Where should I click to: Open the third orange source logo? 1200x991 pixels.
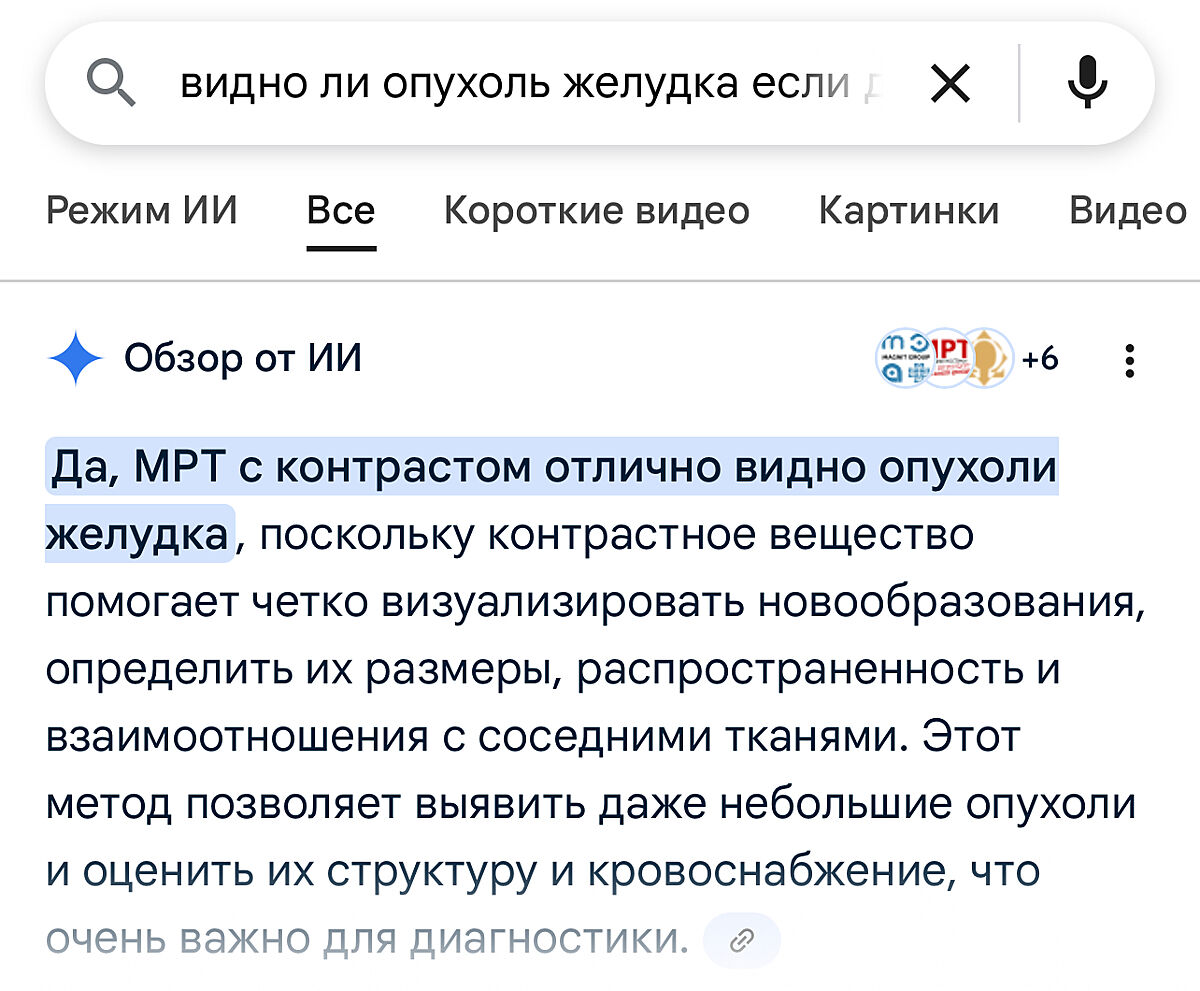(985, 358)
